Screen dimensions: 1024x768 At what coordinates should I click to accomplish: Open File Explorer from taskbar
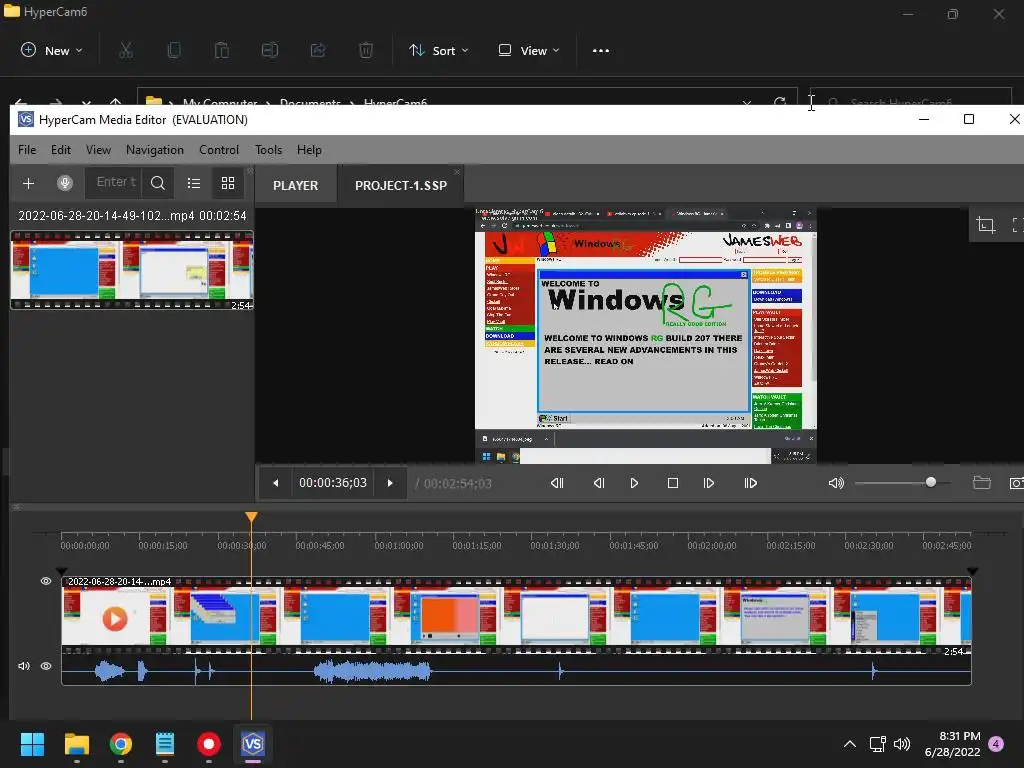pyautogui.click(x=76, y=744)
